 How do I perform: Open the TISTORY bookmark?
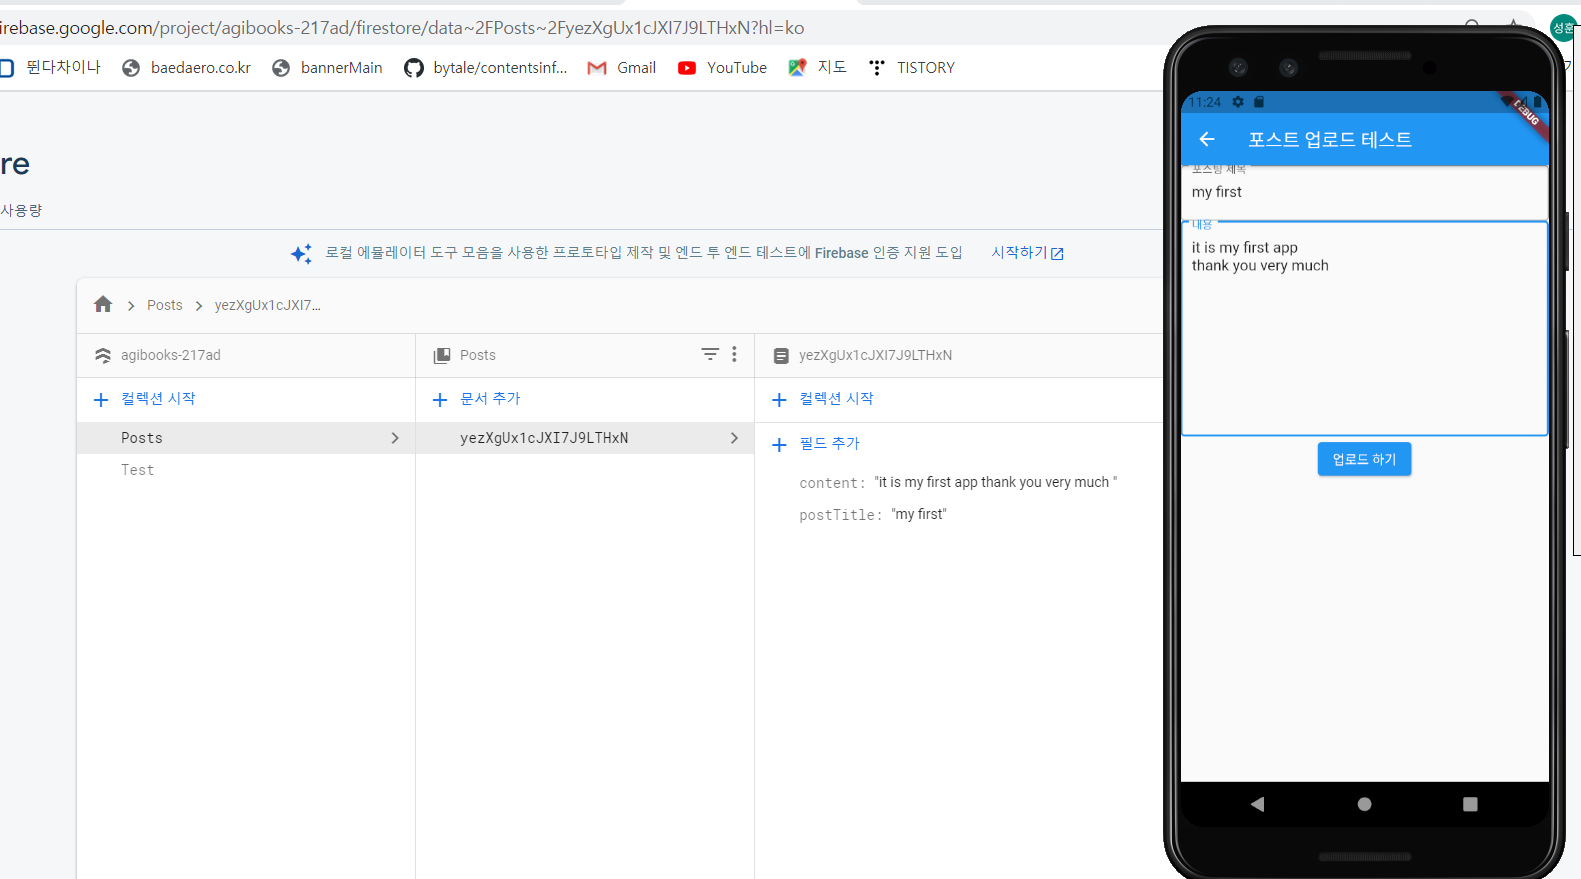(x=911, y=68)
